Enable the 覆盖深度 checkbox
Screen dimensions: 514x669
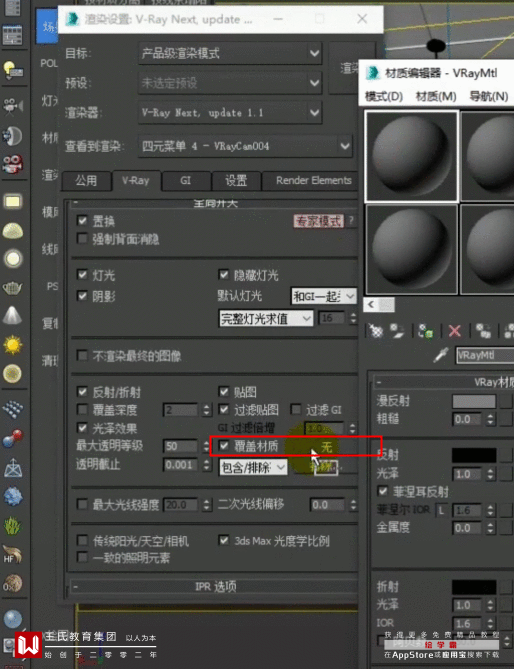pyautogui.click(x=82, y=410)
